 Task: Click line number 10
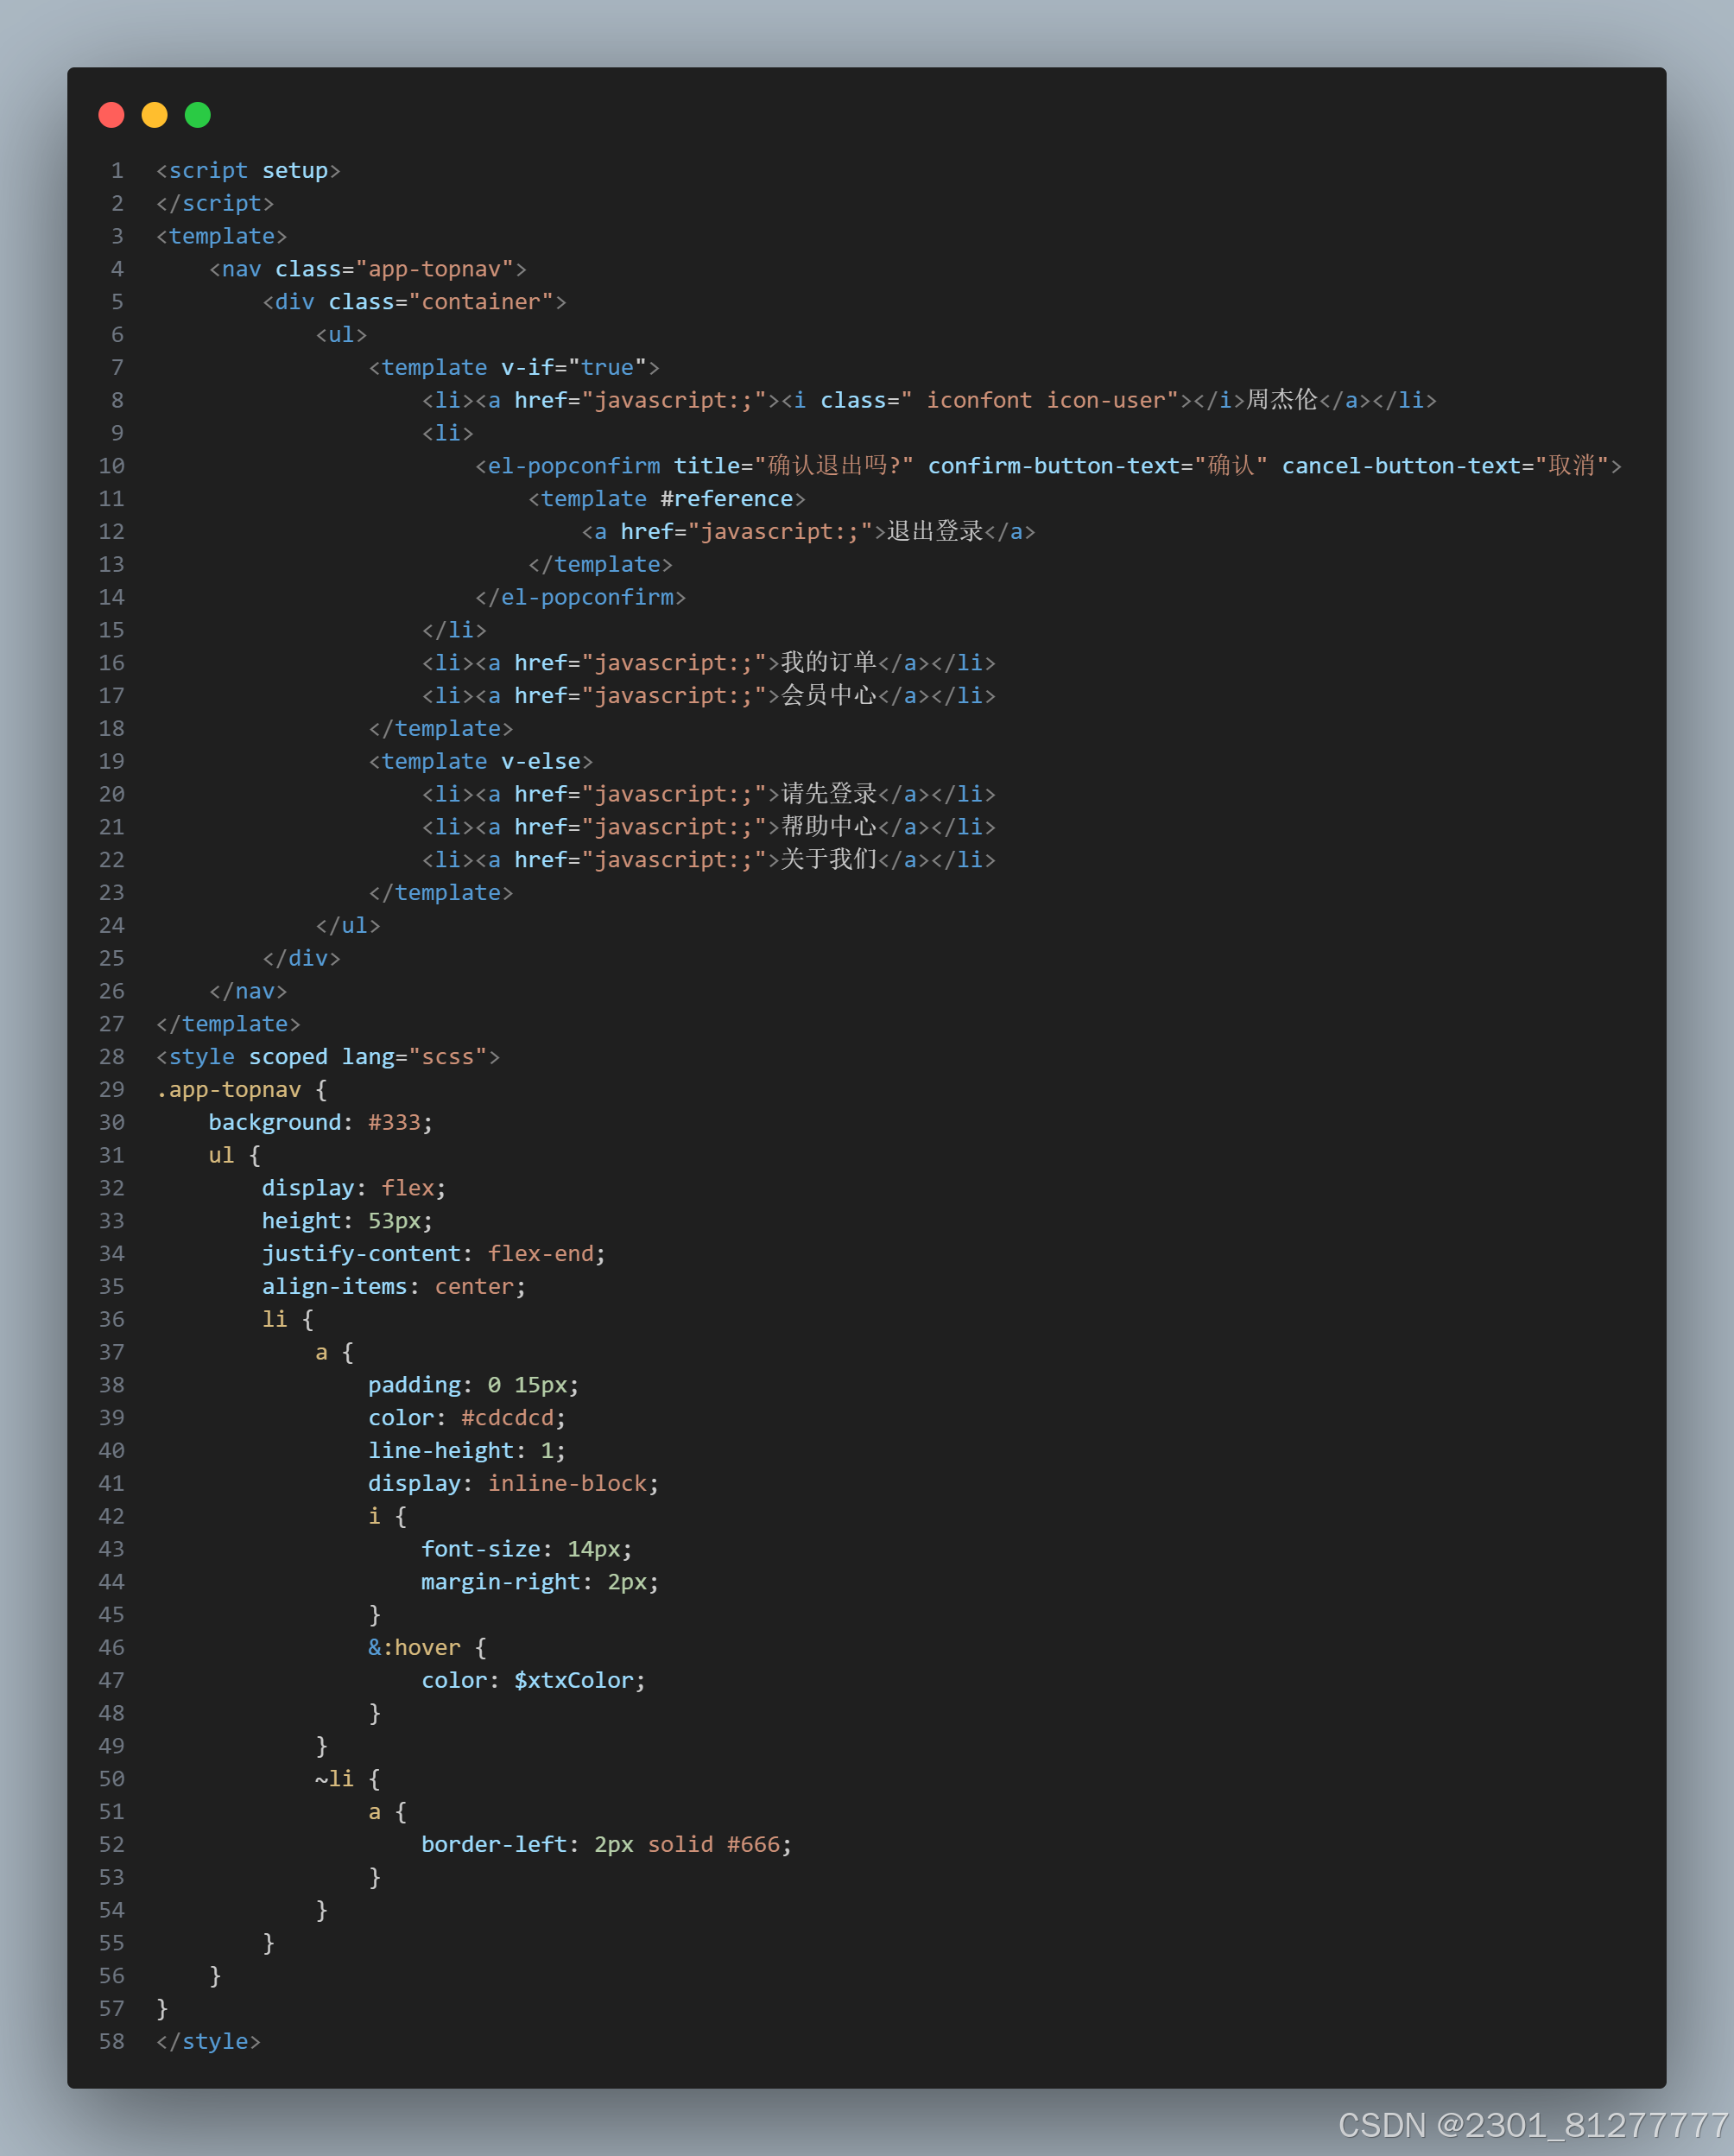point(112,466)
